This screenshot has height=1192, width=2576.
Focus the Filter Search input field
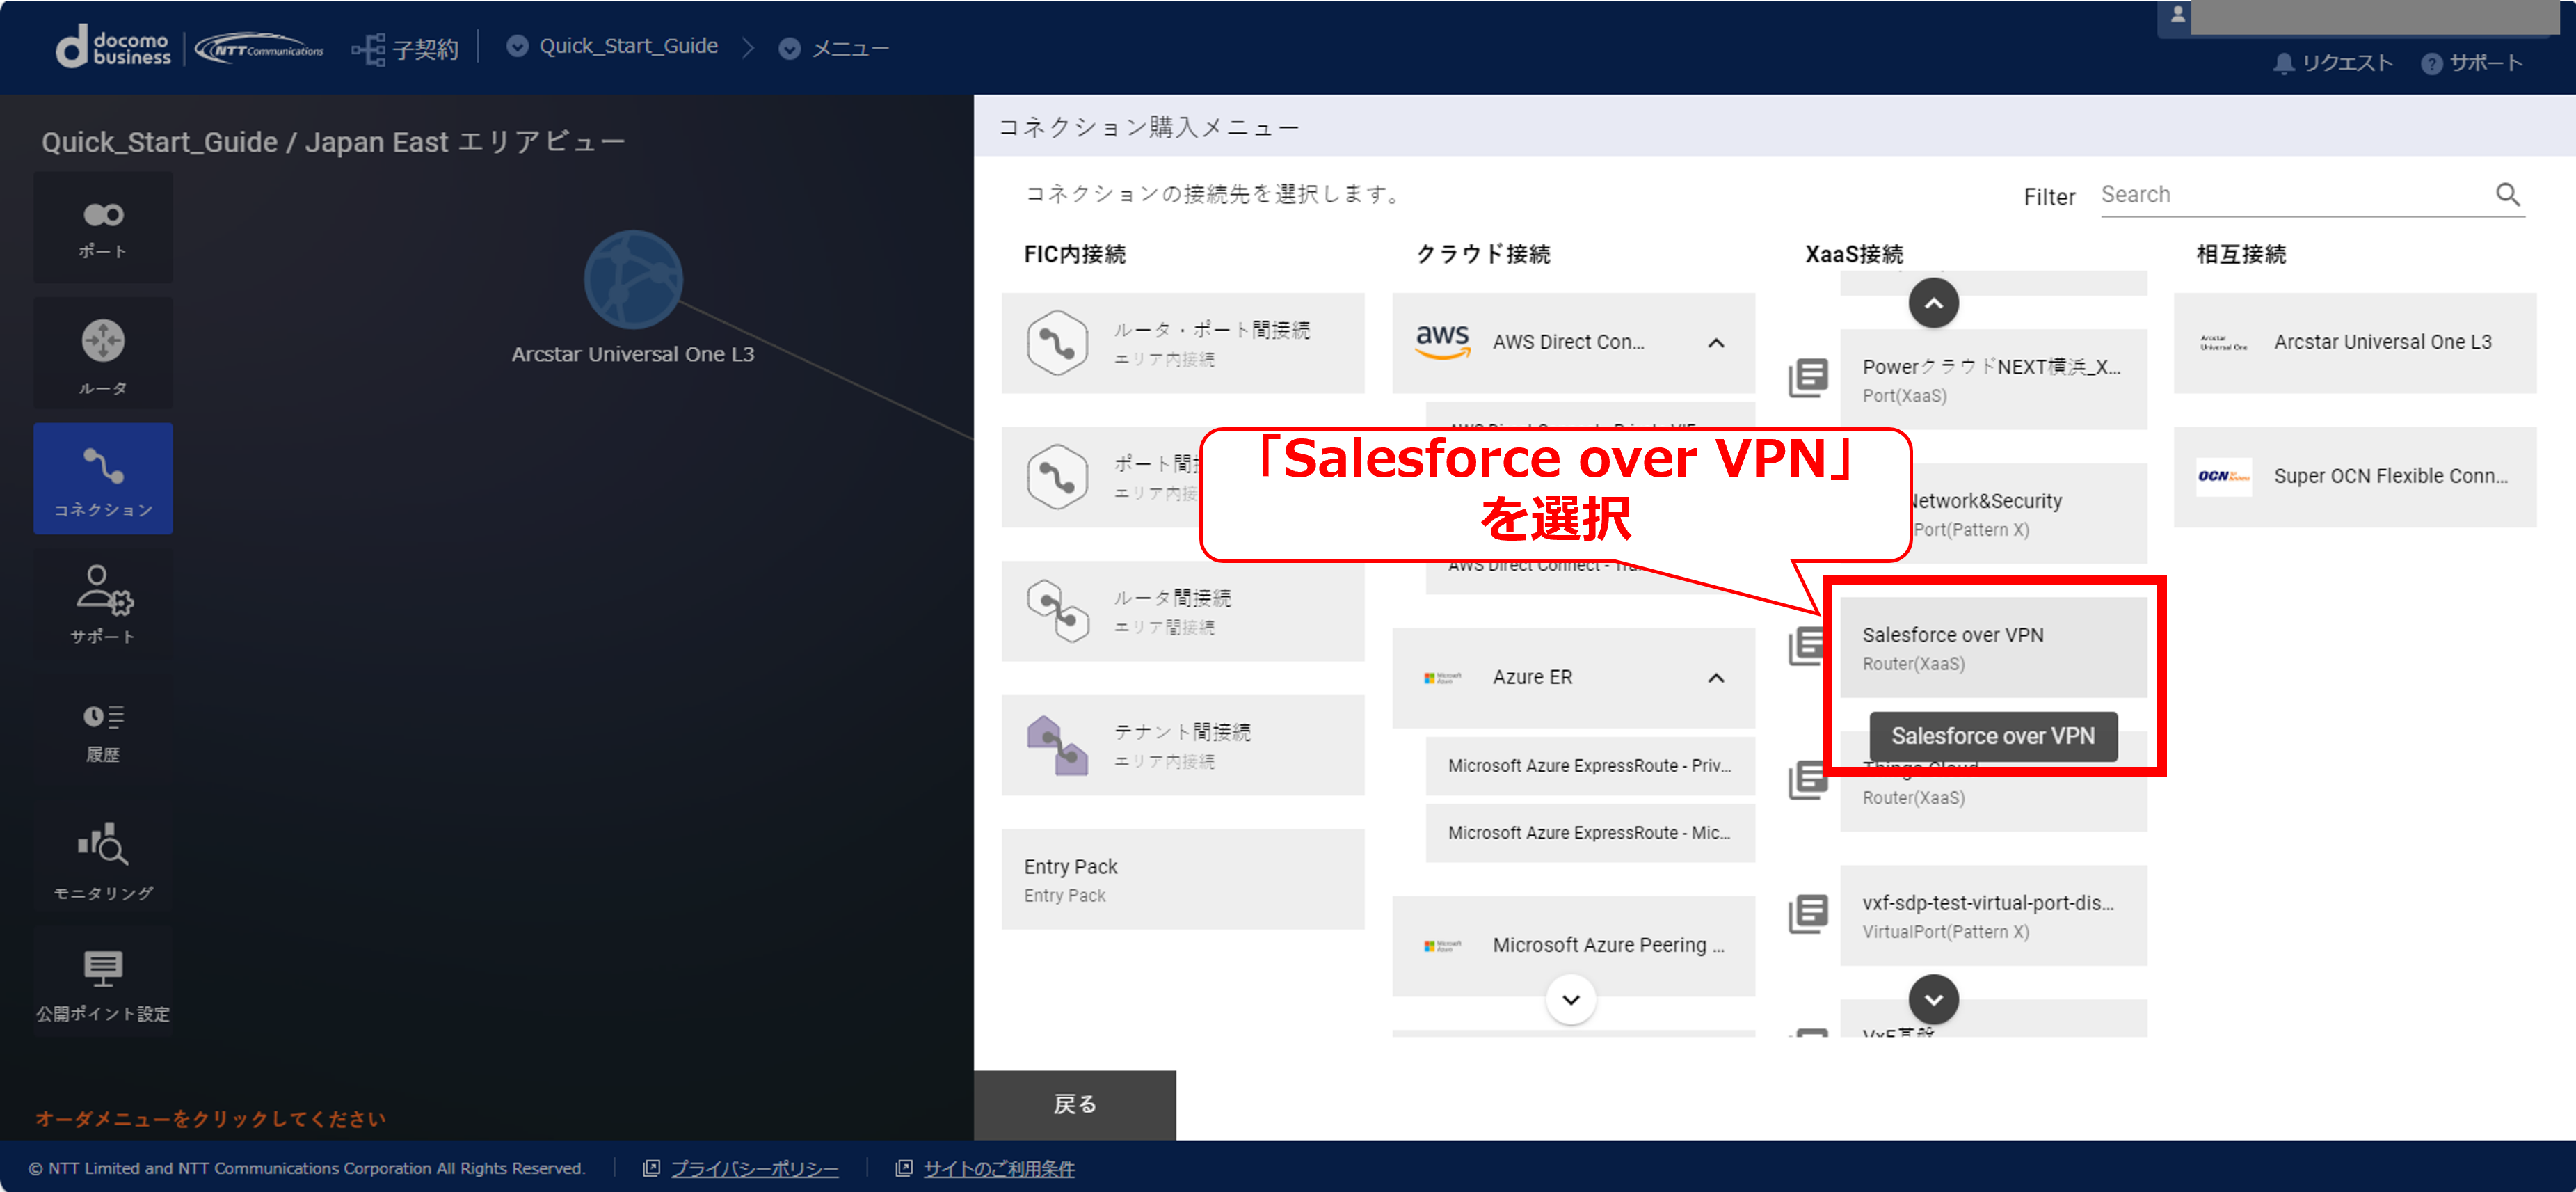2295,195
